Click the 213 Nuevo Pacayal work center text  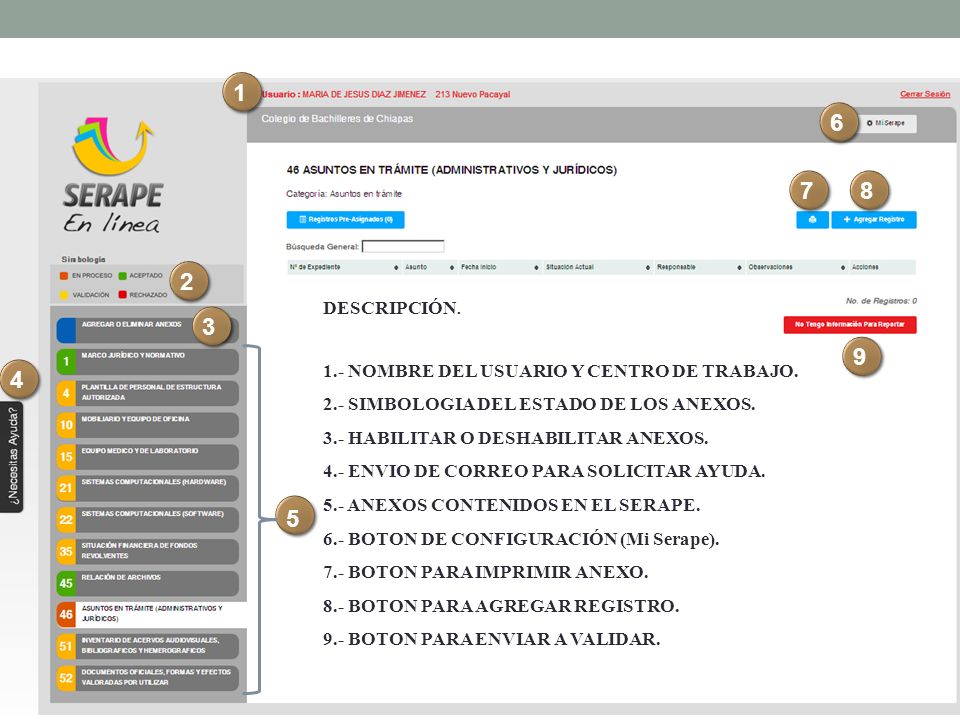point(473,94)
